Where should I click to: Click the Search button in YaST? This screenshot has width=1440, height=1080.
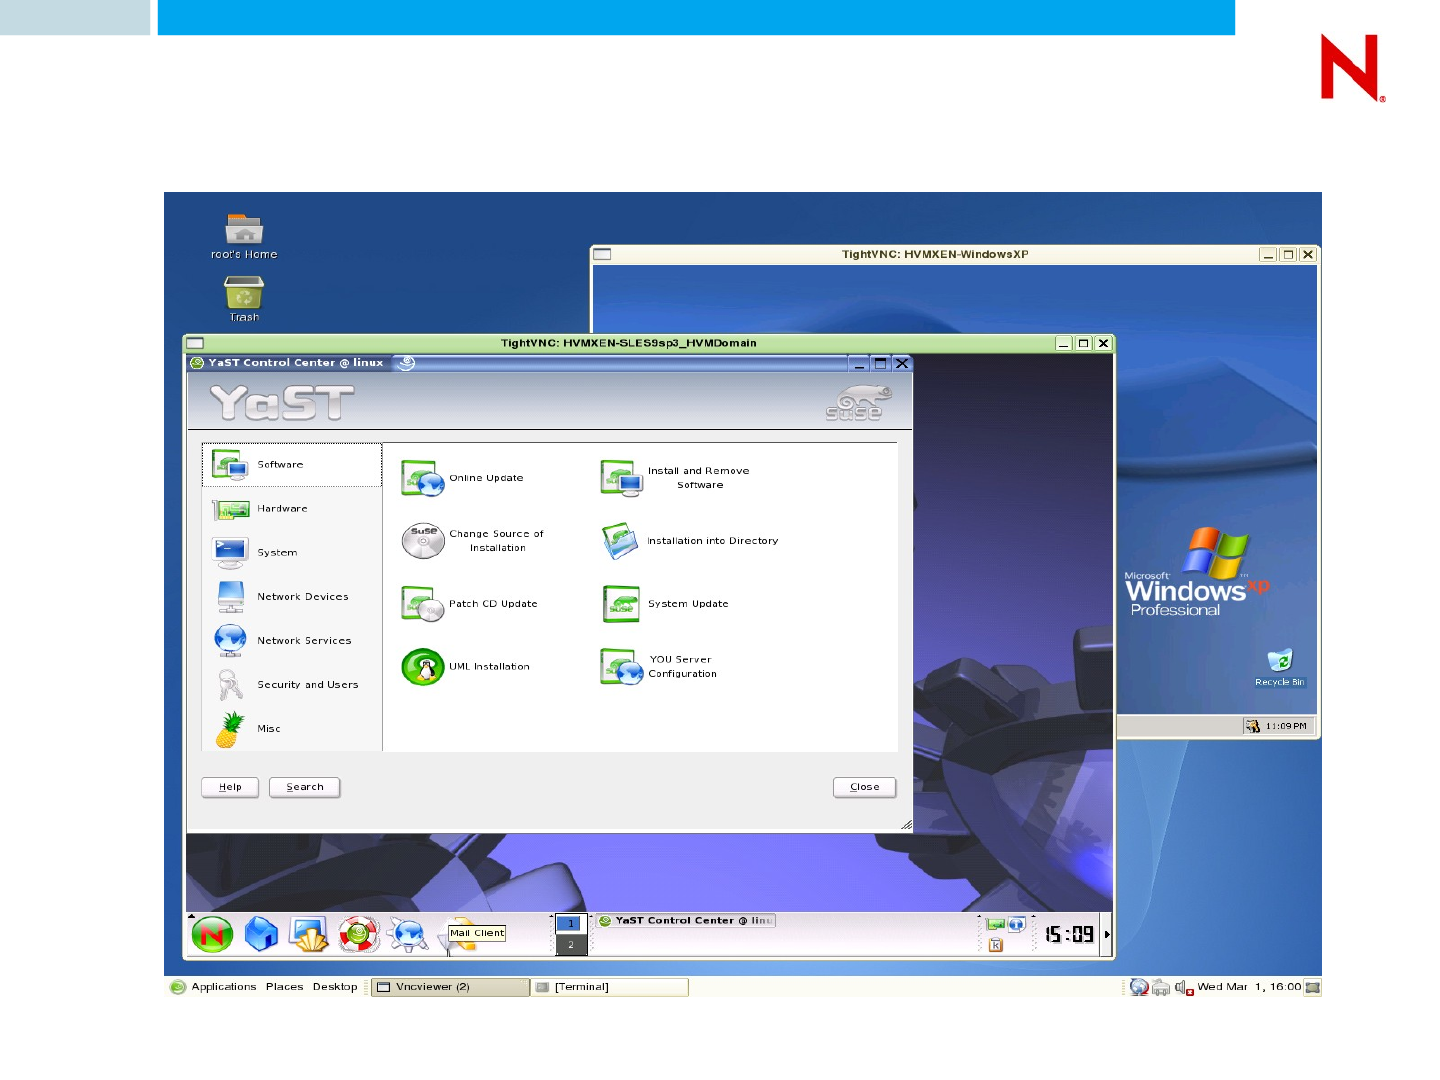(x=305, y=788)
